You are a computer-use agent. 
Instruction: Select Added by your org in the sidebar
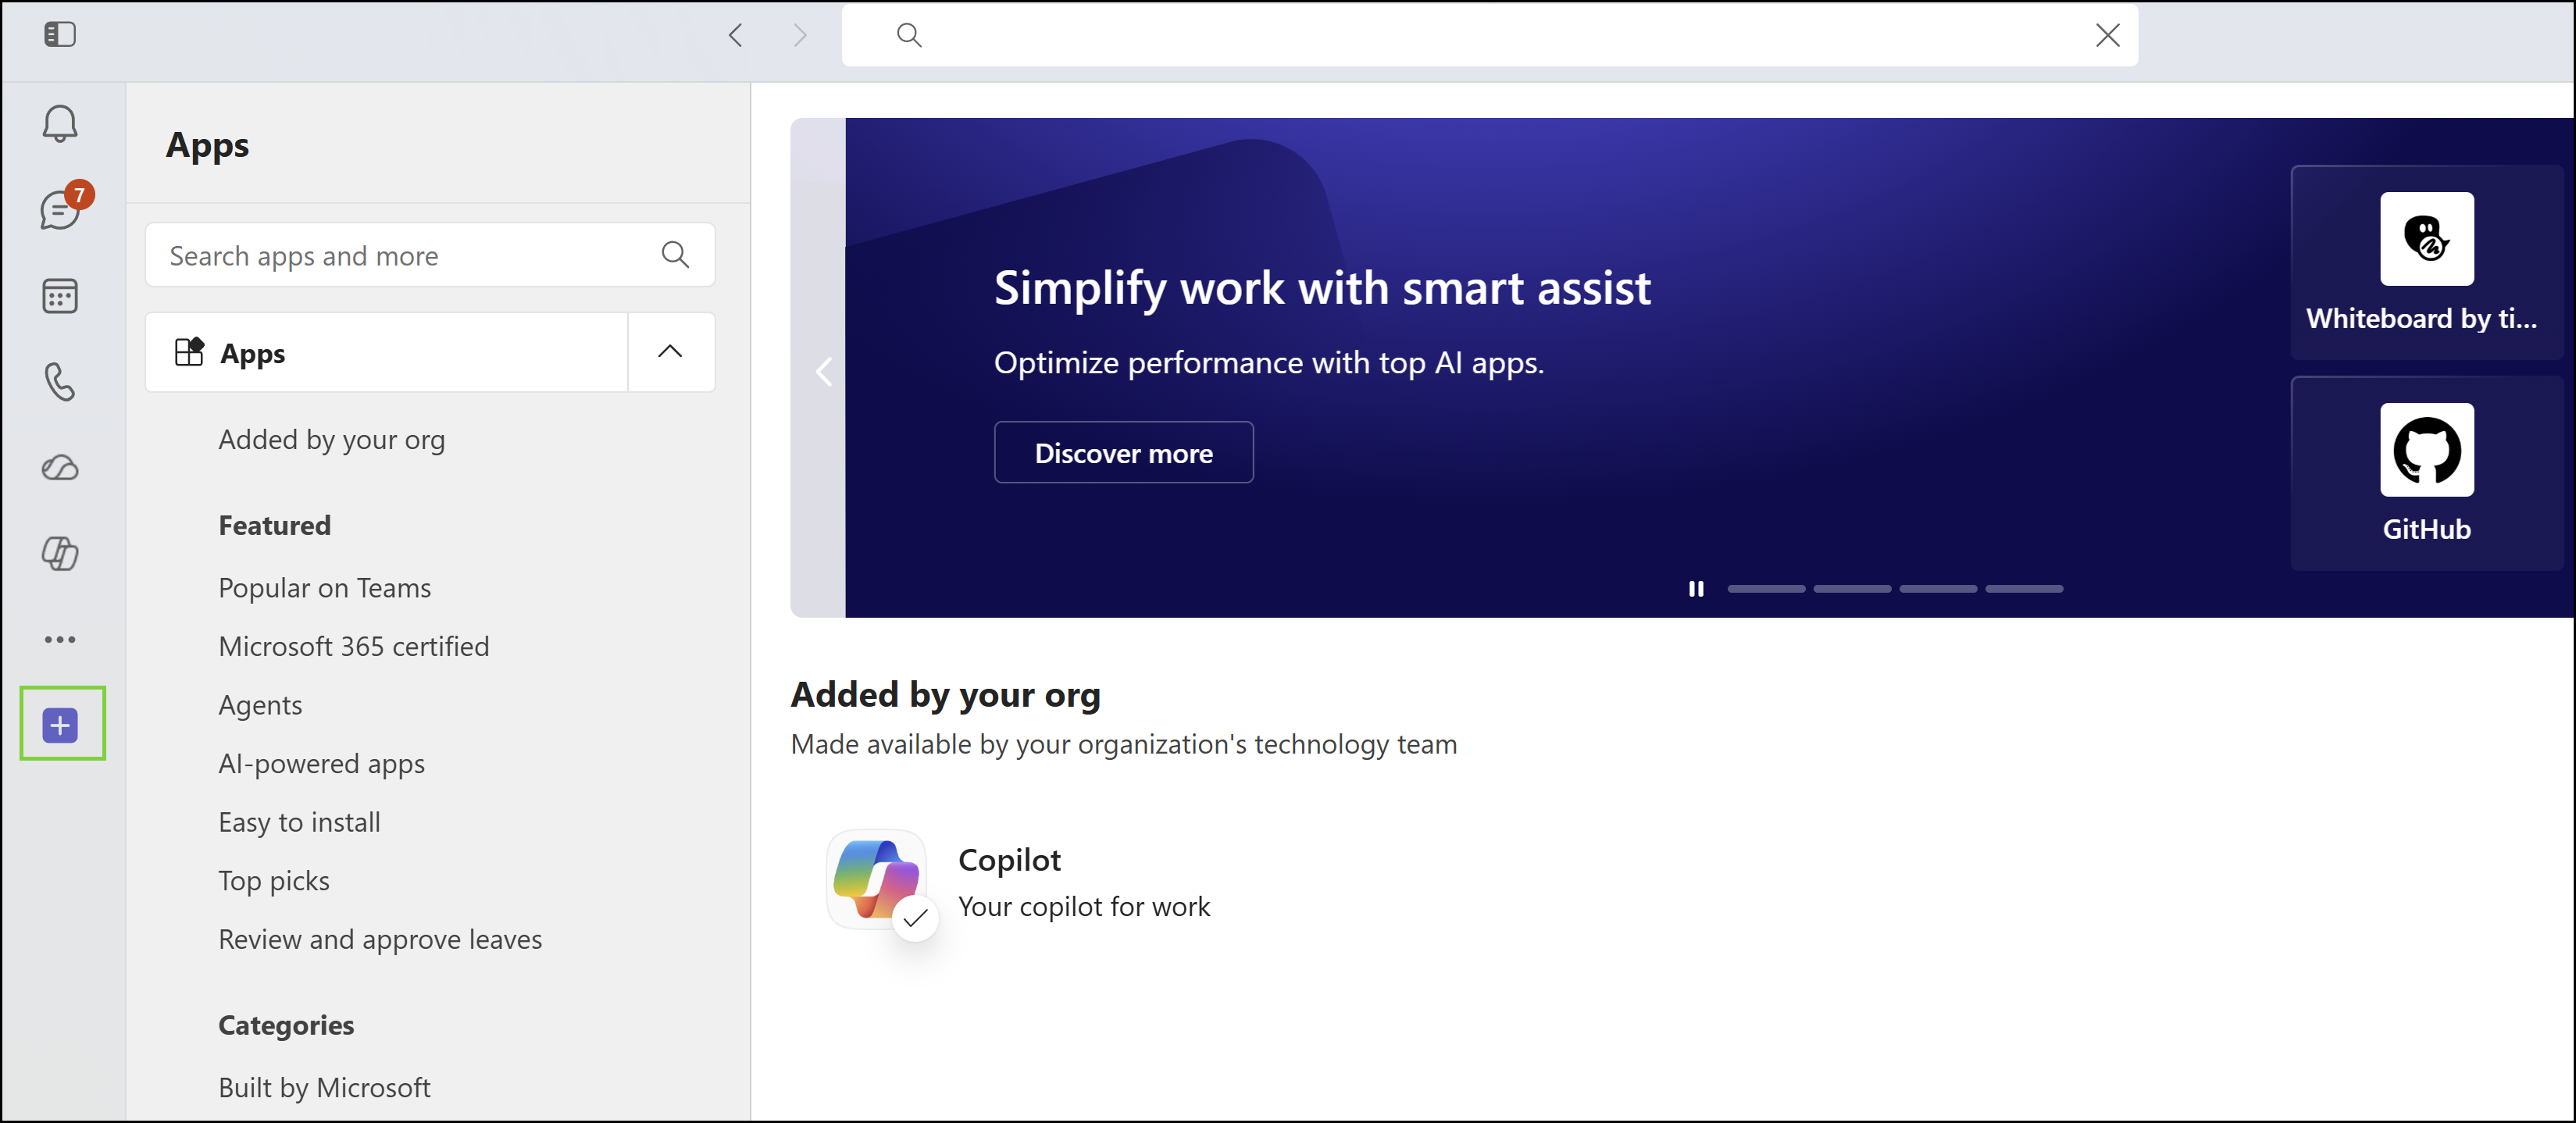pos(332,440)
